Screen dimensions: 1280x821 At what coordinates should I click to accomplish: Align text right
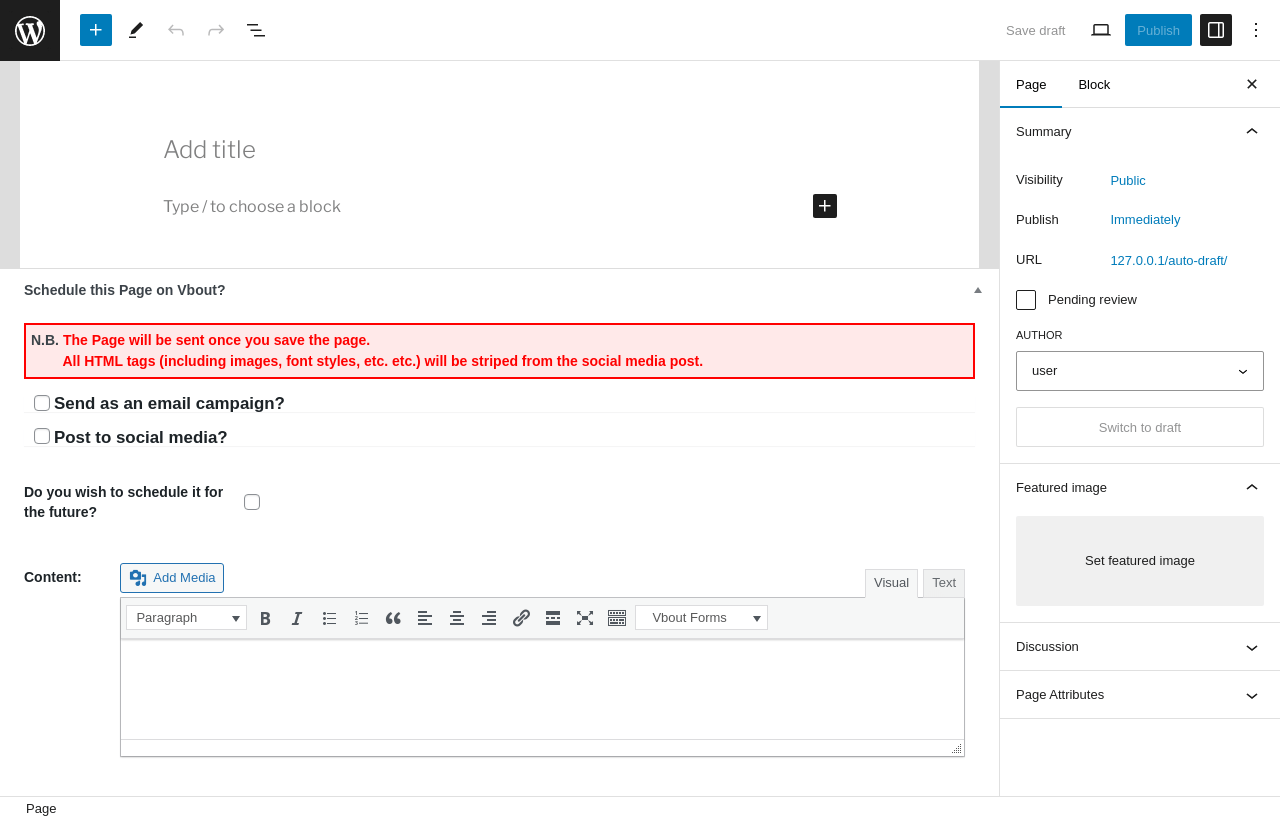click(489, 618)
